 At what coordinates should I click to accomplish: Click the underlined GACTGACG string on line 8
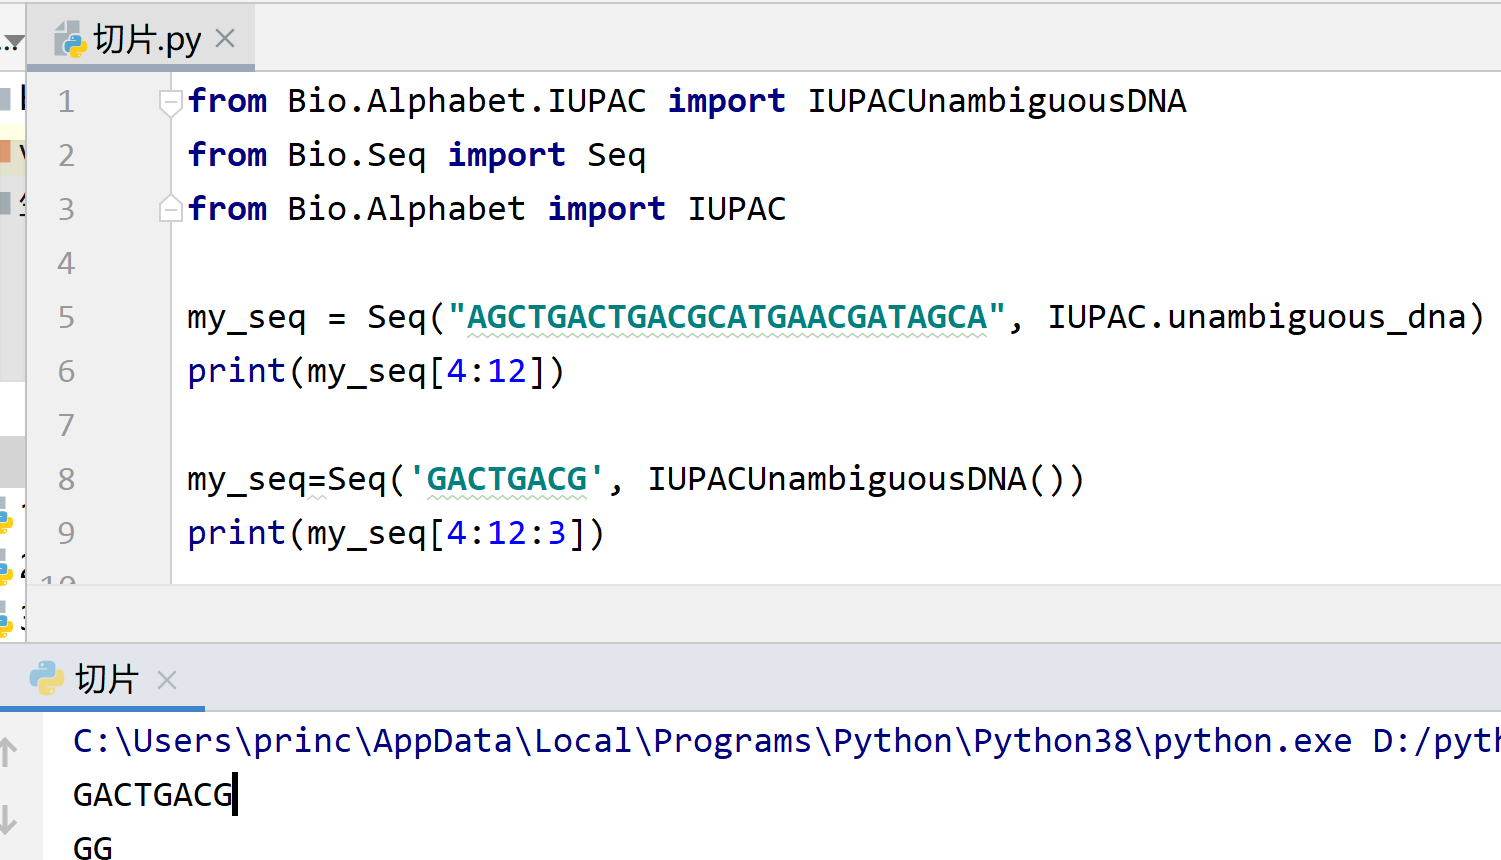click(x=506, y=478)
